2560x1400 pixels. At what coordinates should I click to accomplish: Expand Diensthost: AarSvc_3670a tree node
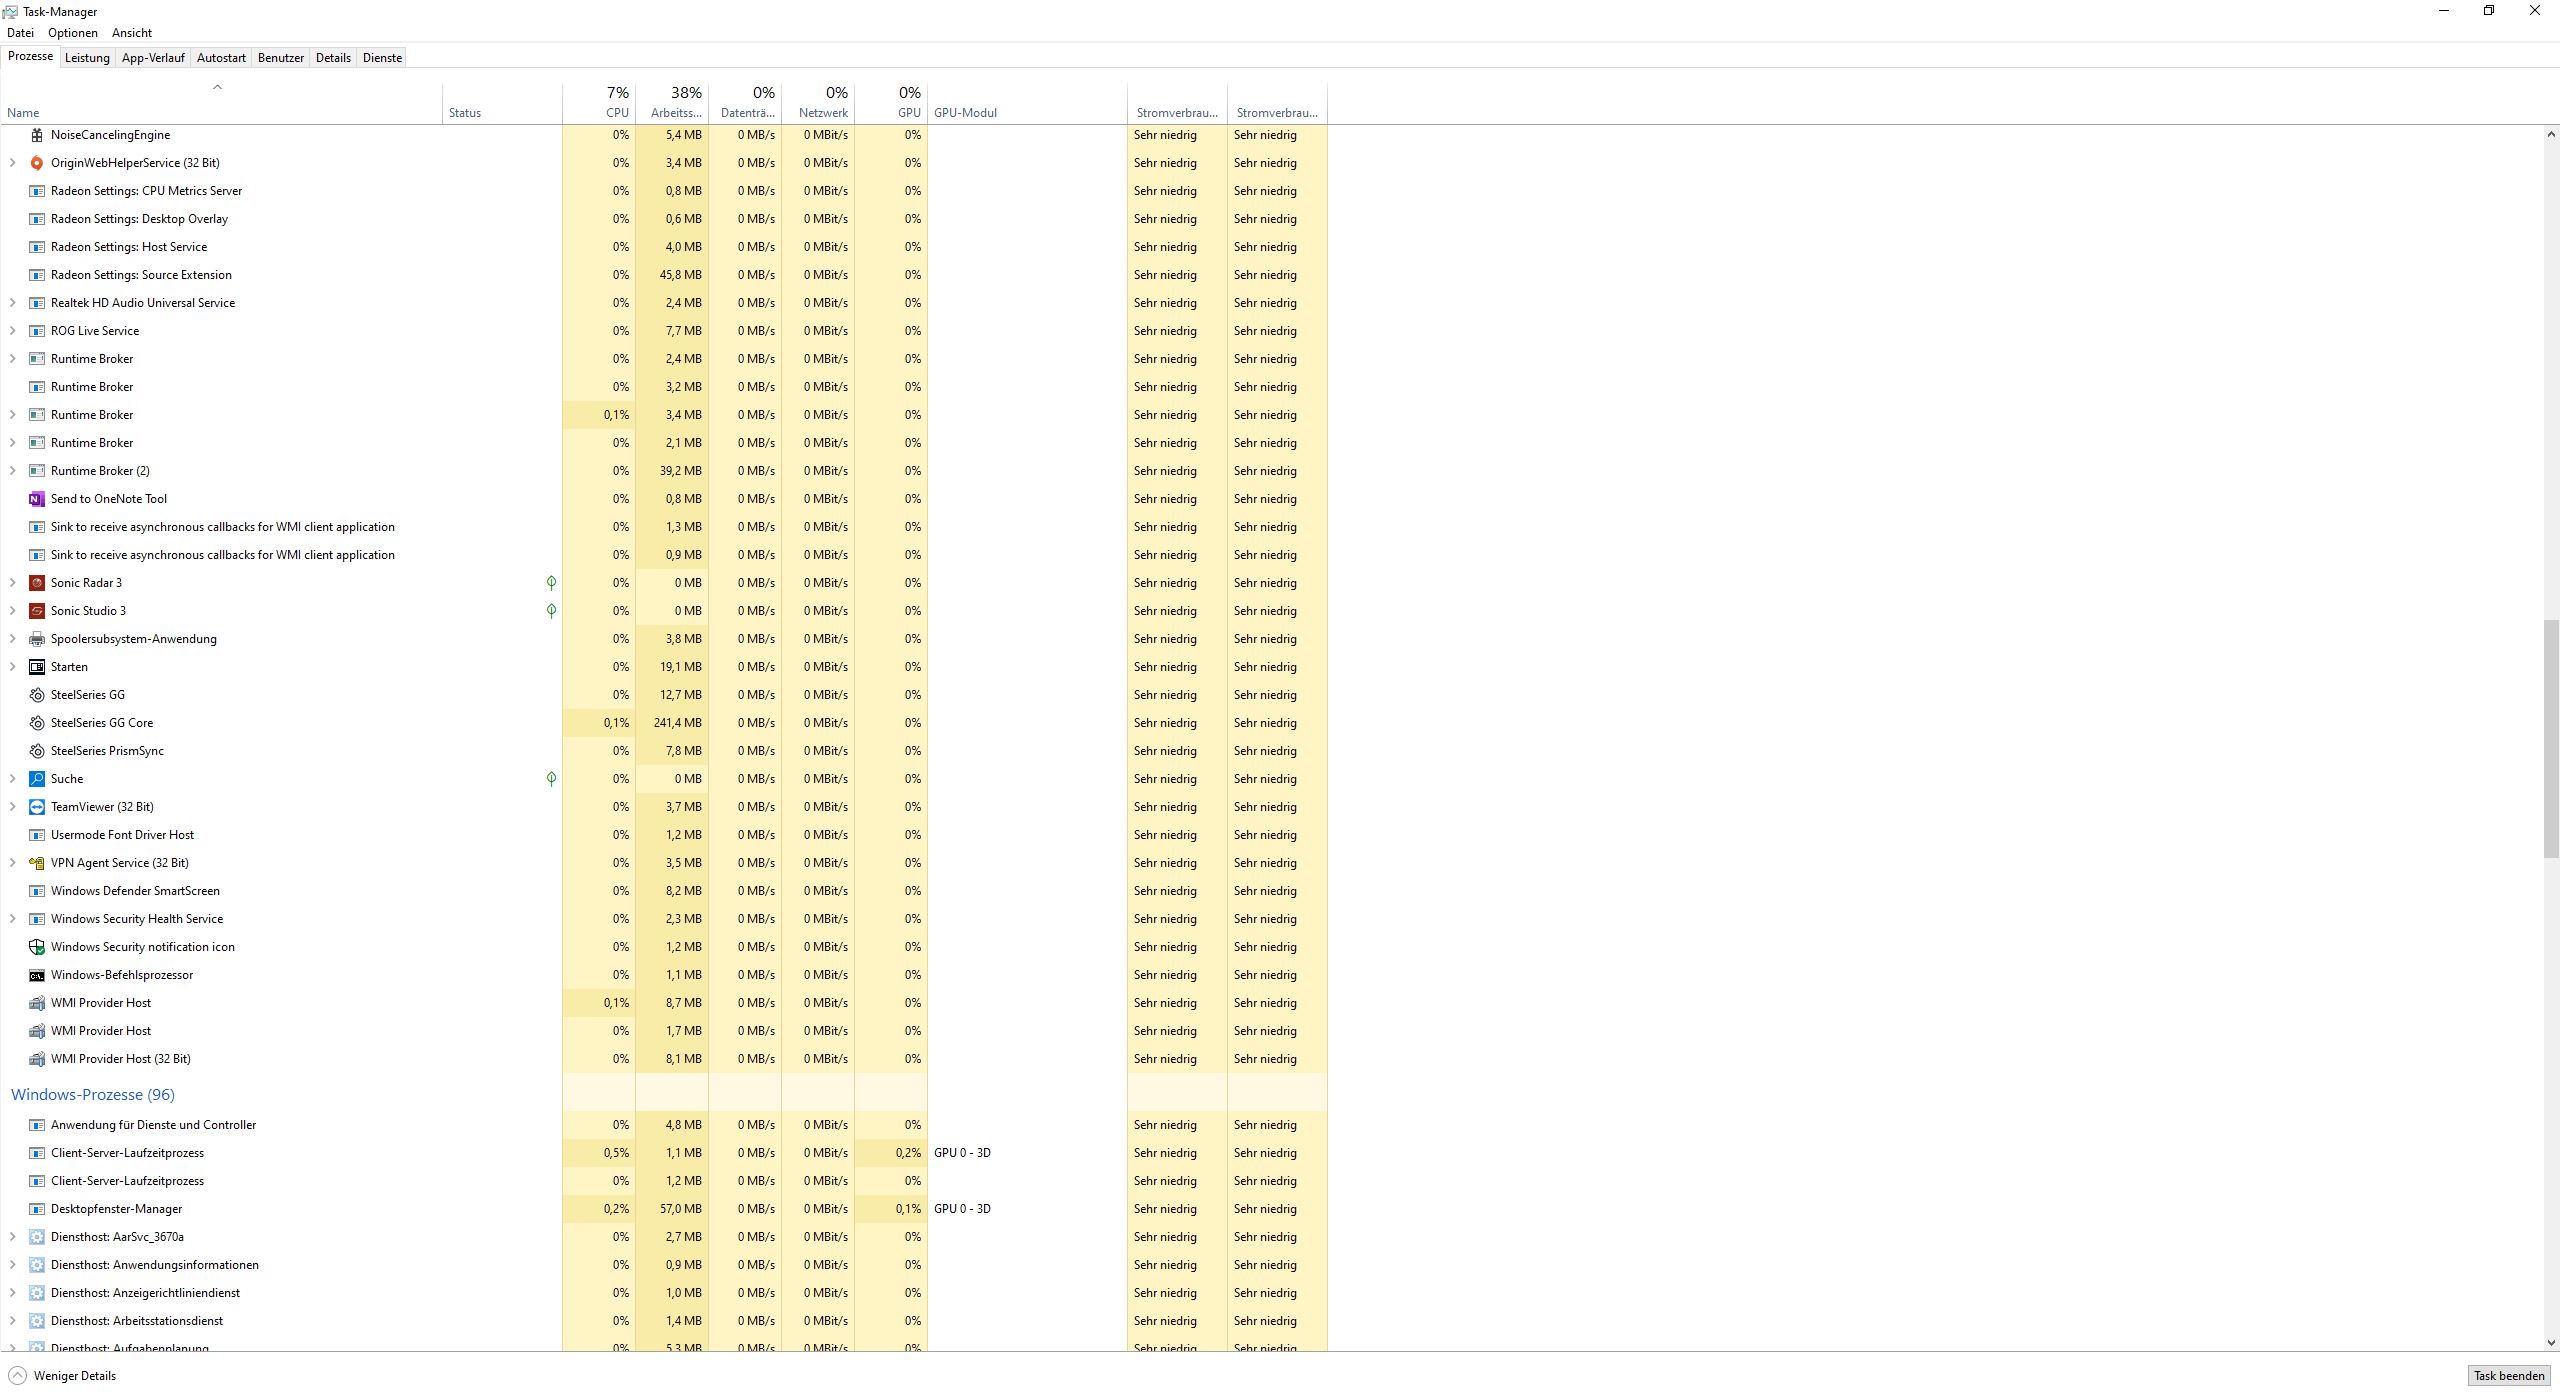[12, 1237]
